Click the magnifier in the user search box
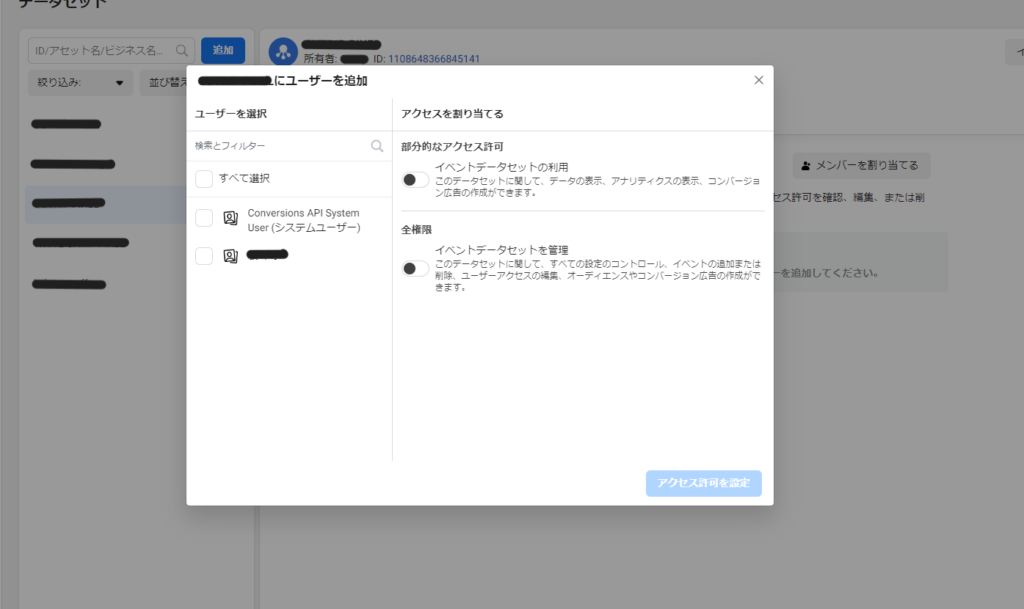 (377, 146)
